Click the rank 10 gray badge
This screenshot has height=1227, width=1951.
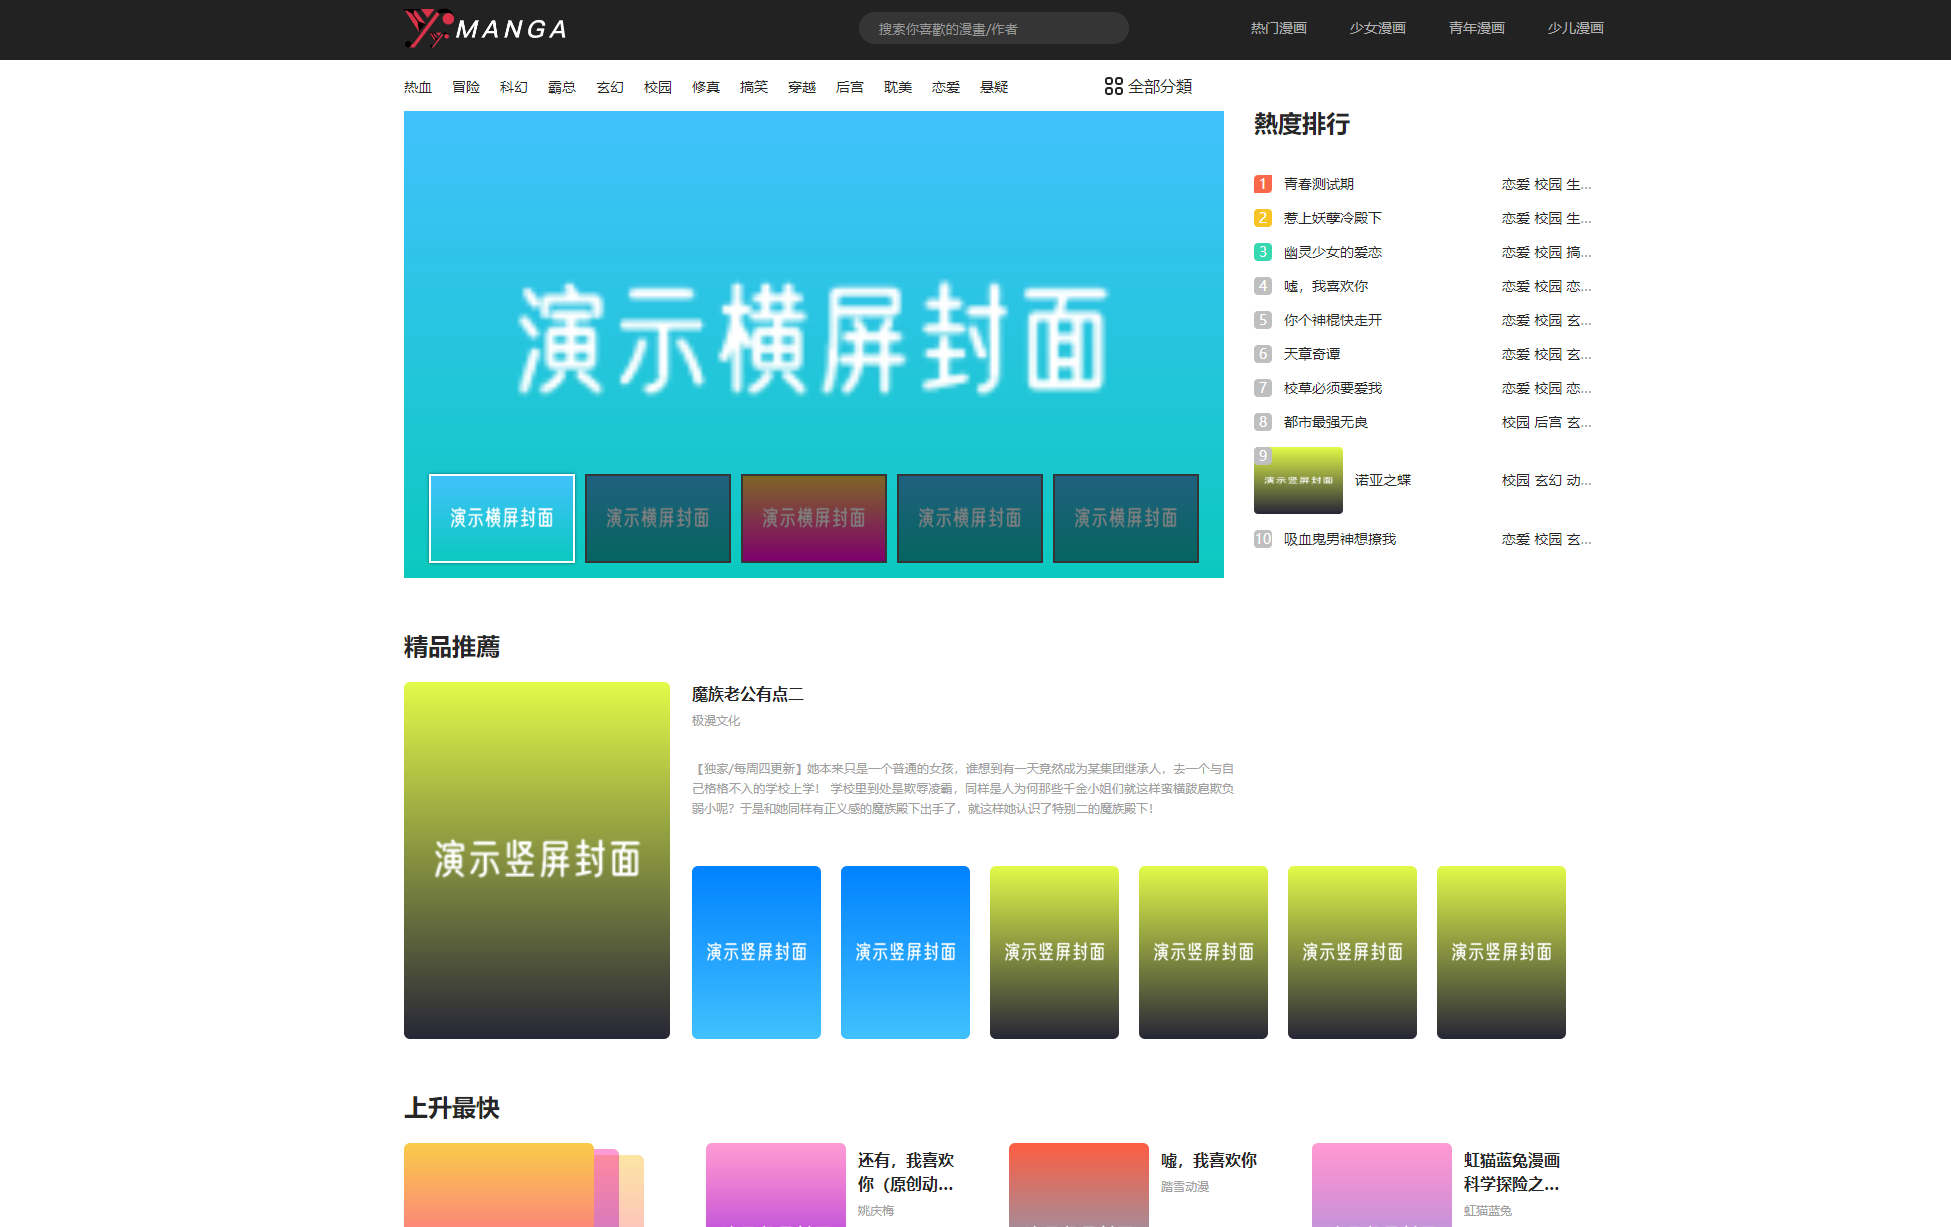point(1263,539)
